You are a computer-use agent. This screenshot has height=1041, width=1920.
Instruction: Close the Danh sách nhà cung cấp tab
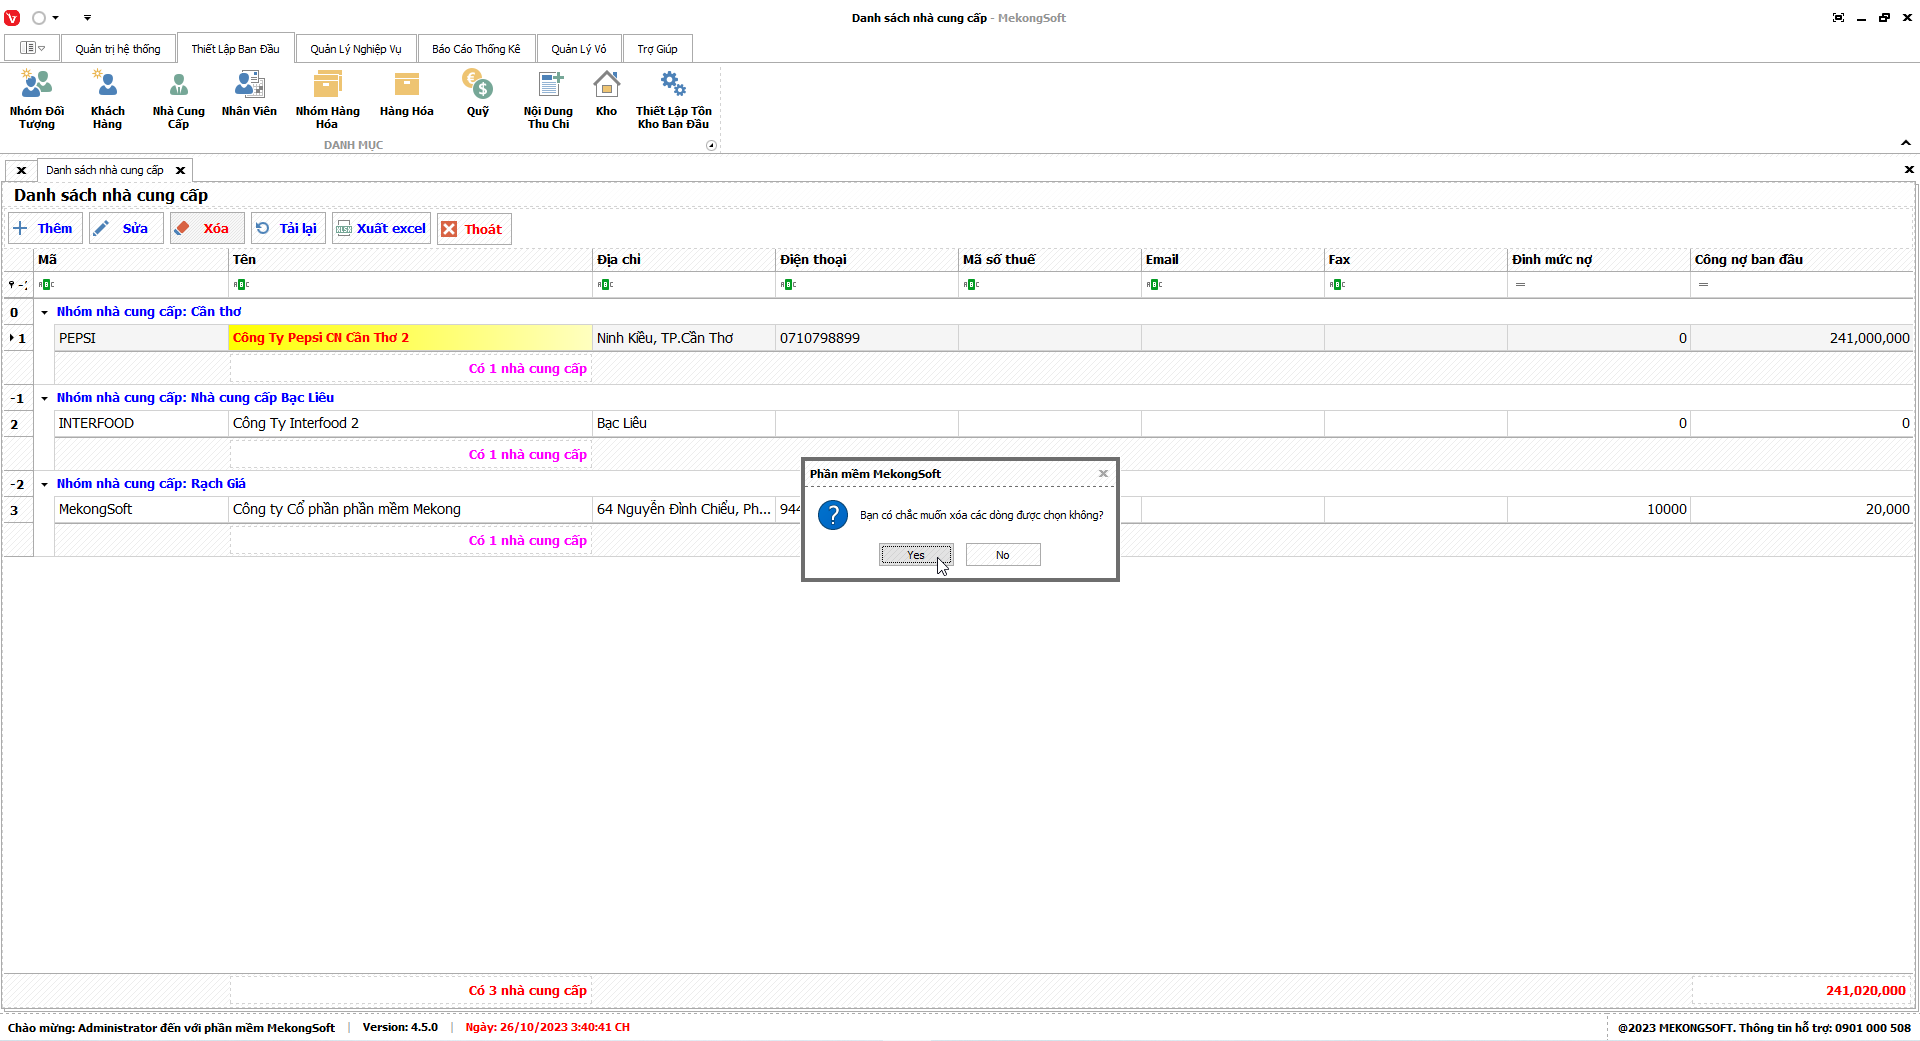tap(181, 170)
